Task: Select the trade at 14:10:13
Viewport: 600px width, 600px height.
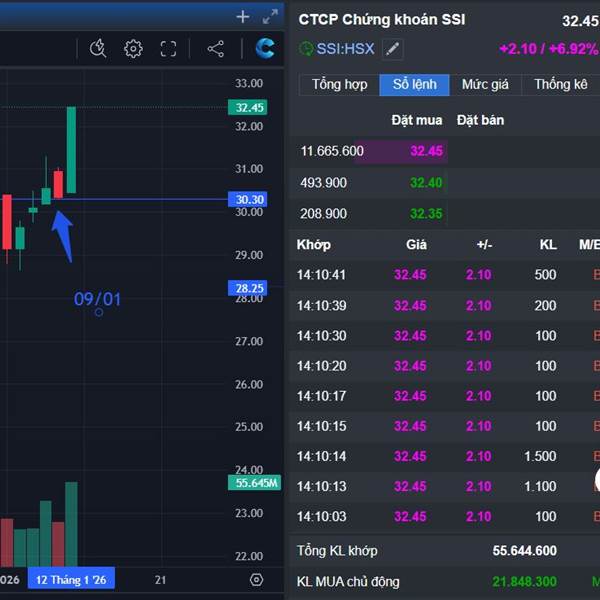Action: pos(444,486)
